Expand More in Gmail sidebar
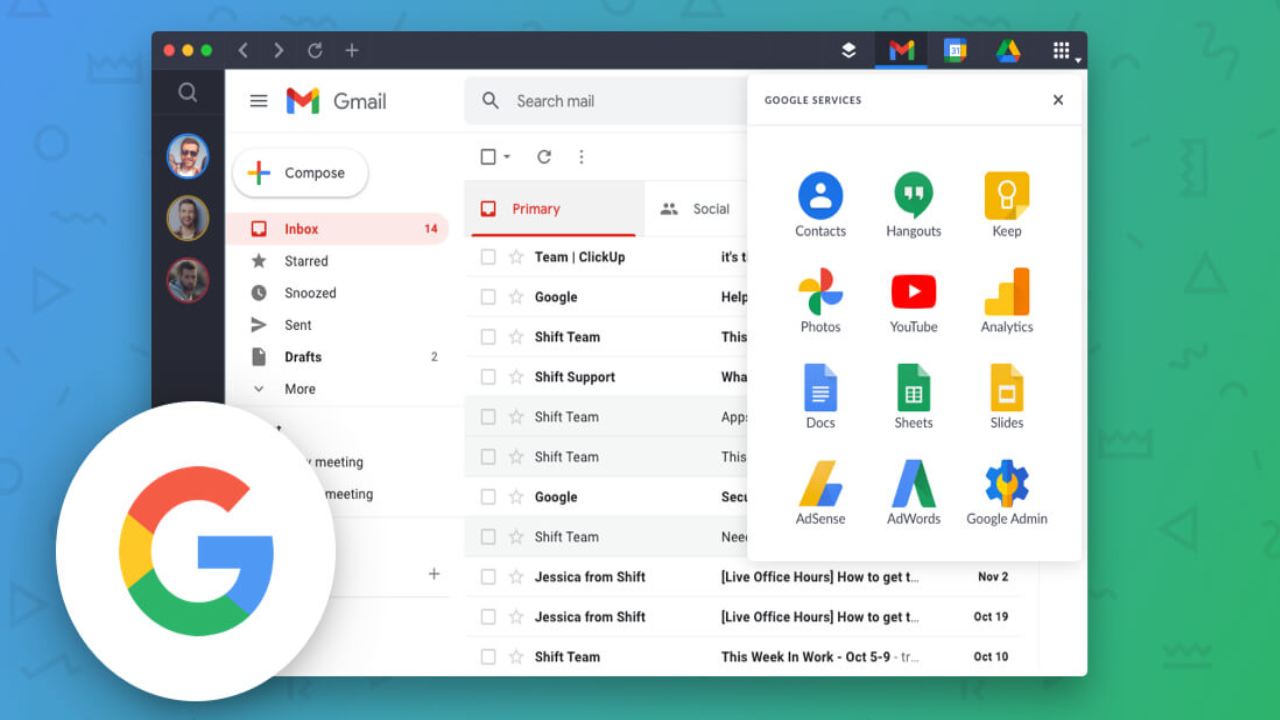 click(299, 389)
